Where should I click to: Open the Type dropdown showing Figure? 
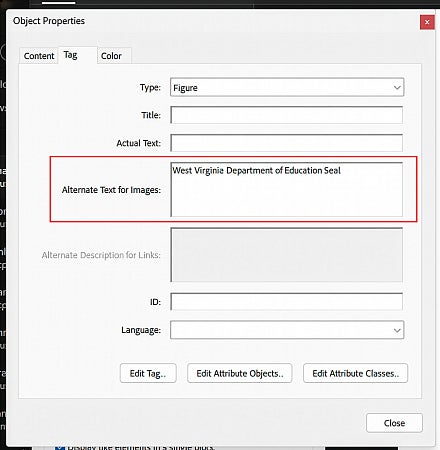287,87
